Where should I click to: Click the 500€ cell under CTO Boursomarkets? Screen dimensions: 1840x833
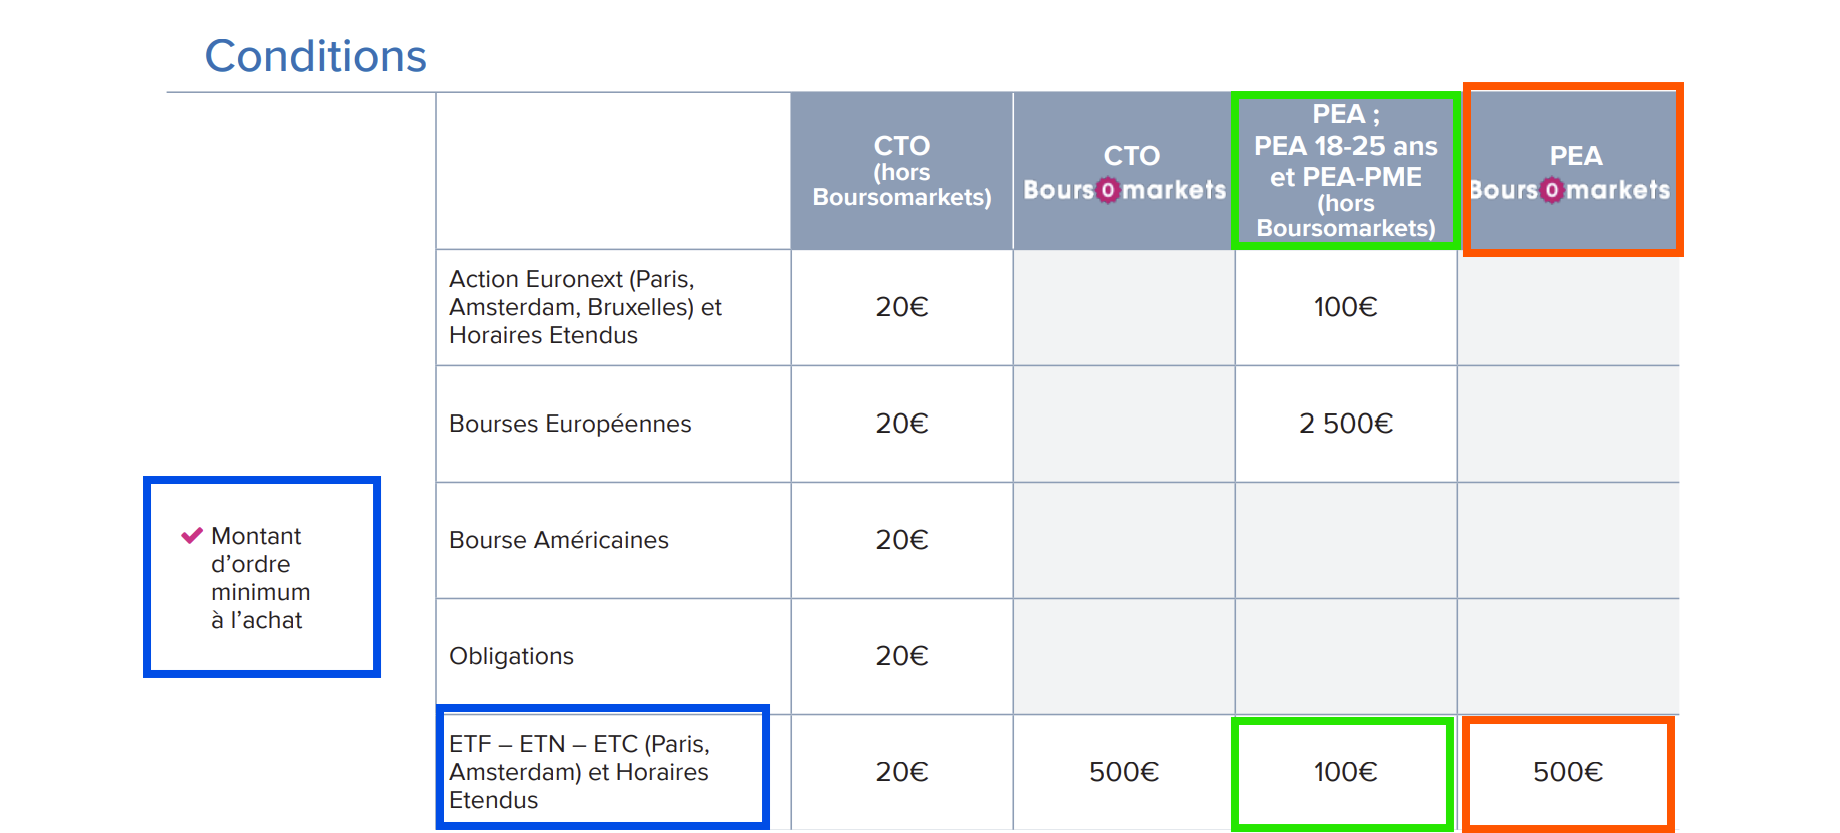(1124, 772)
